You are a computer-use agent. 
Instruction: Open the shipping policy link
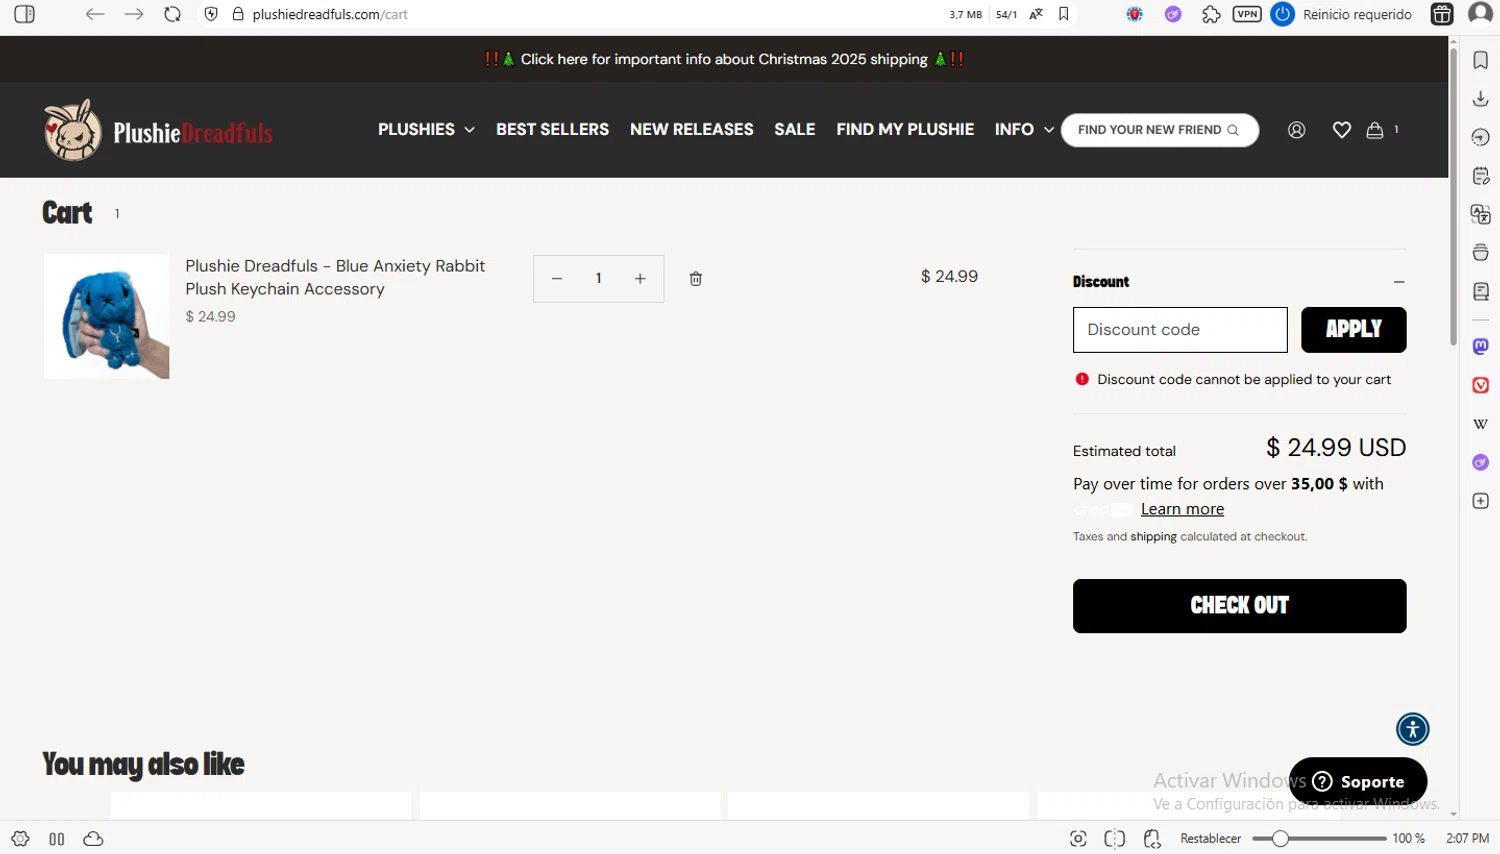(x=1153, y=537)
